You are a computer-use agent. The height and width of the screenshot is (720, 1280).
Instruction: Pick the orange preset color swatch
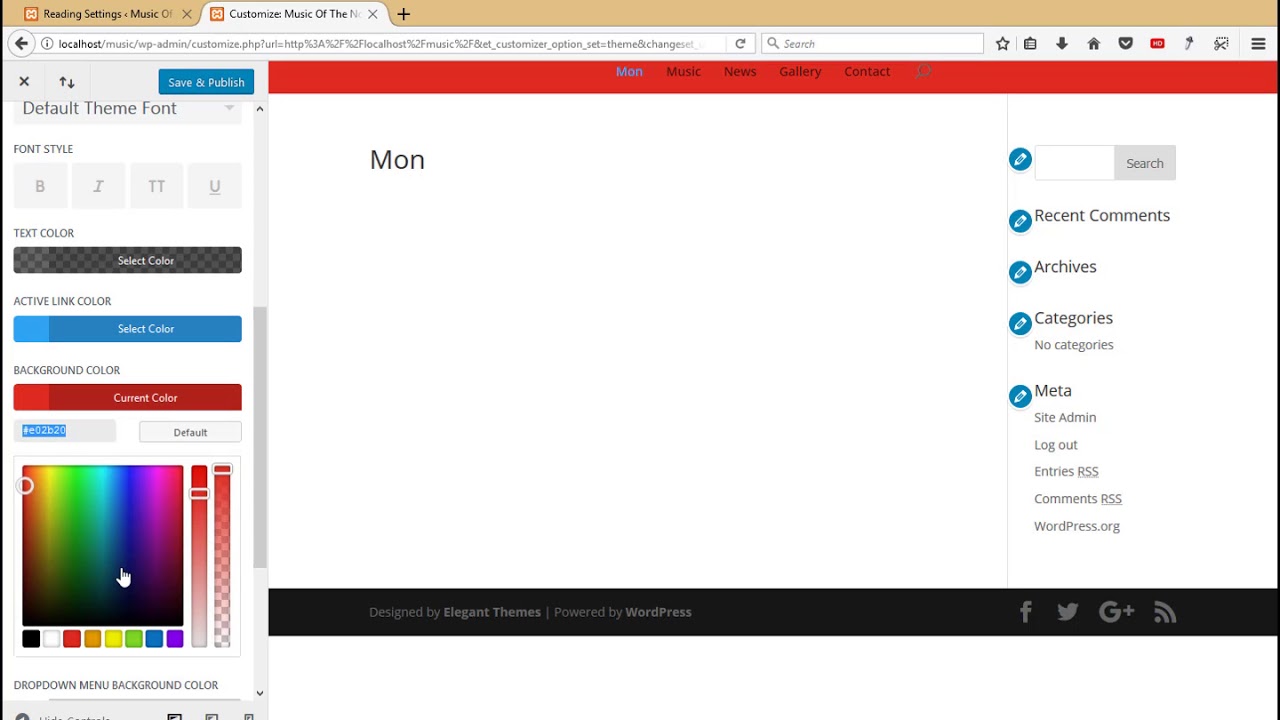pyautogui.click(x=93, y=638)
